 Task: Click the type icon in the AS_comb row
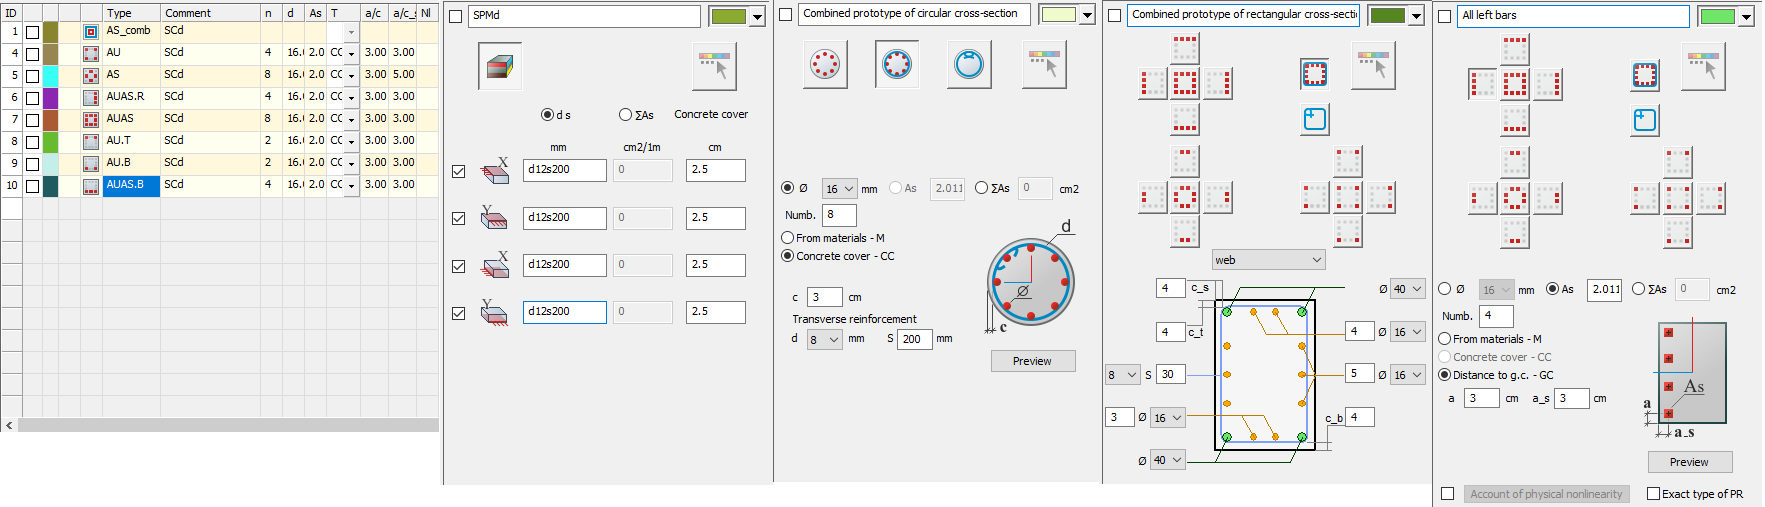pos(91,32)
